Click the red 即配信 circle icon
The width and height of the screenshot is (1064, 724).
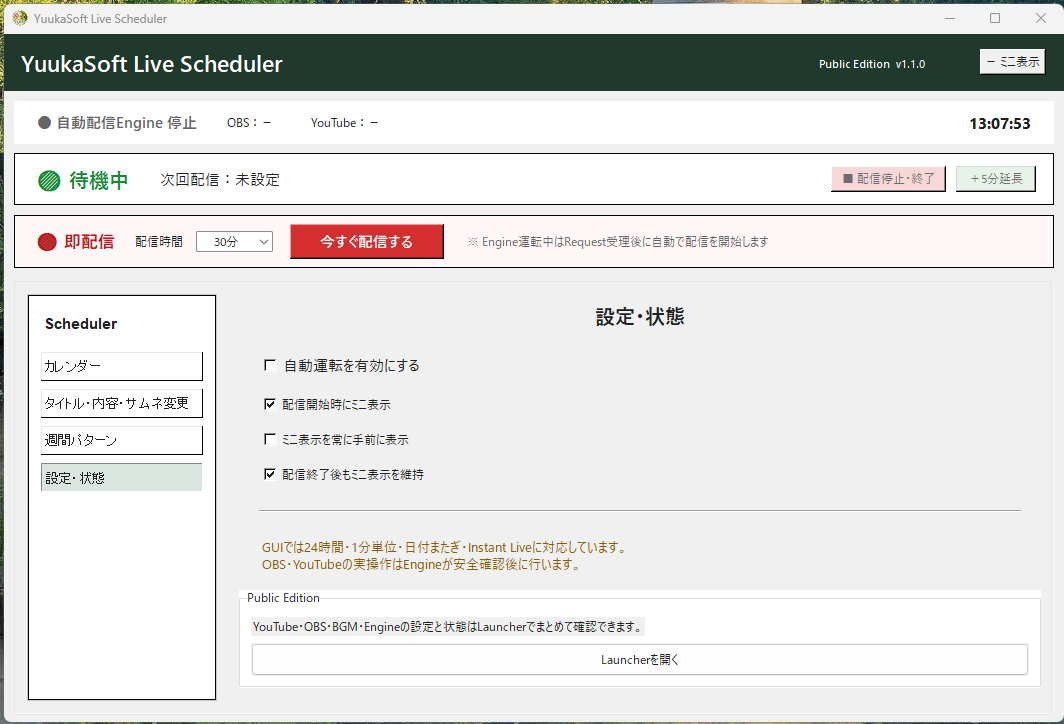coord(47,242)
